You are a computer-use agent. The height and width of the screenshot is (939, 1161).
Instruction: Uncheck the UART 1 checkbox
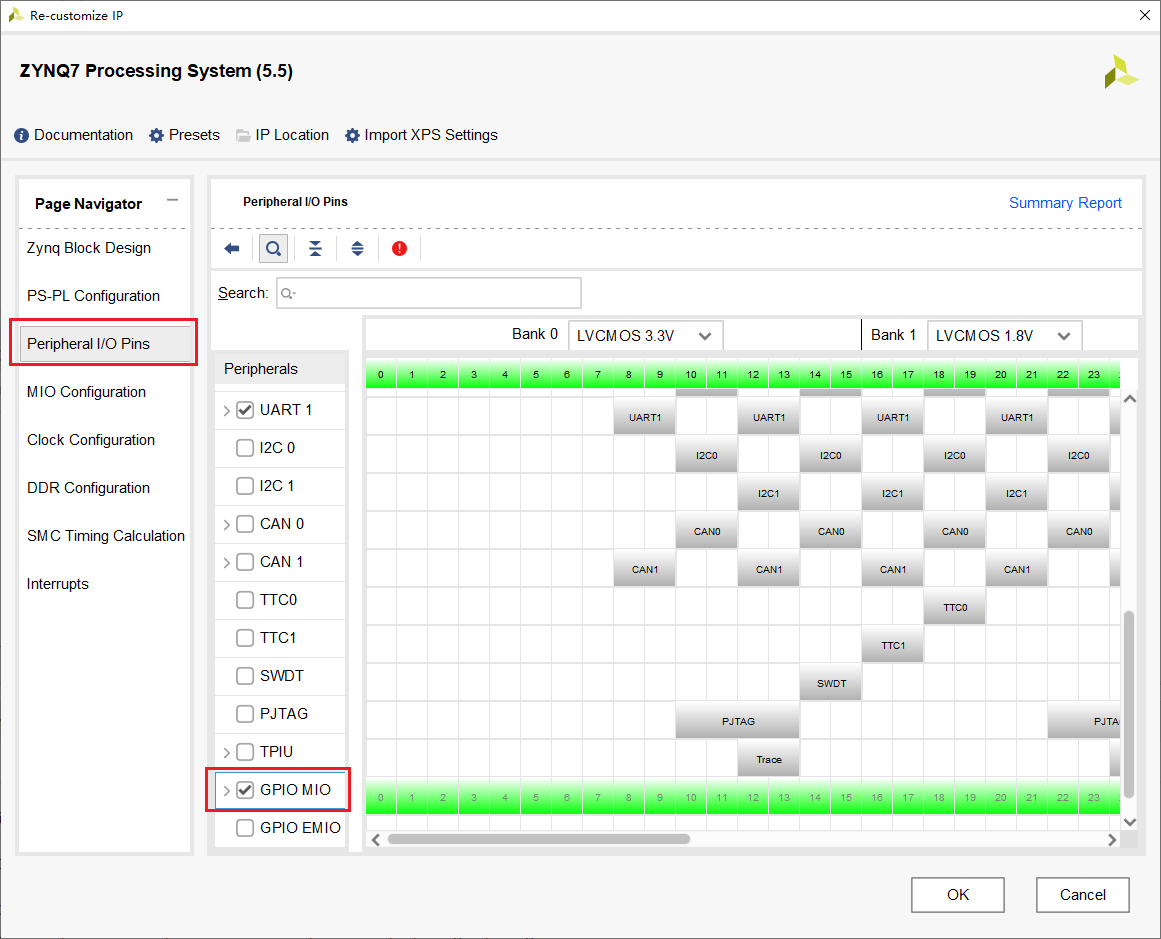pos(244,410)
